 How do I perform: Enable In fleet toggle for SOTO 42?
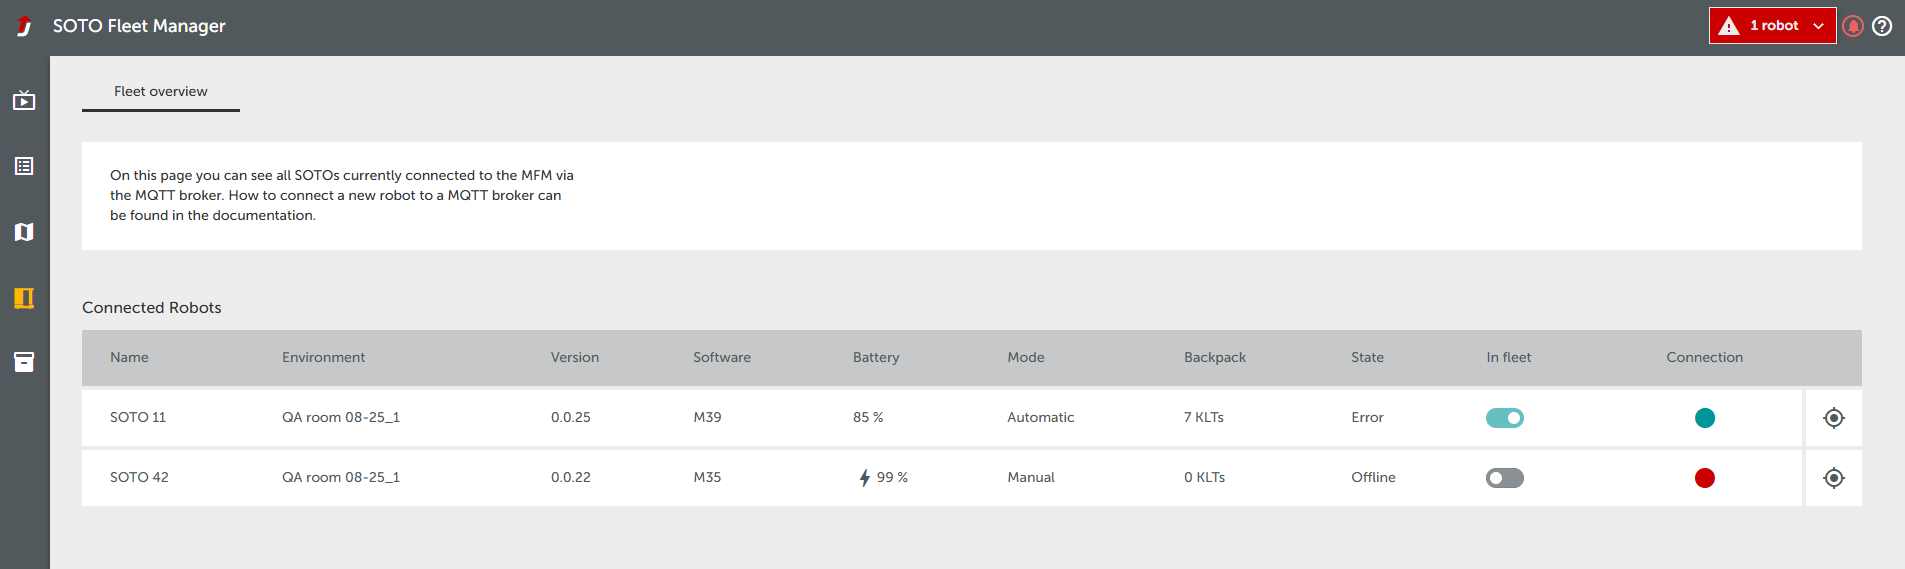pos(1504,478)
